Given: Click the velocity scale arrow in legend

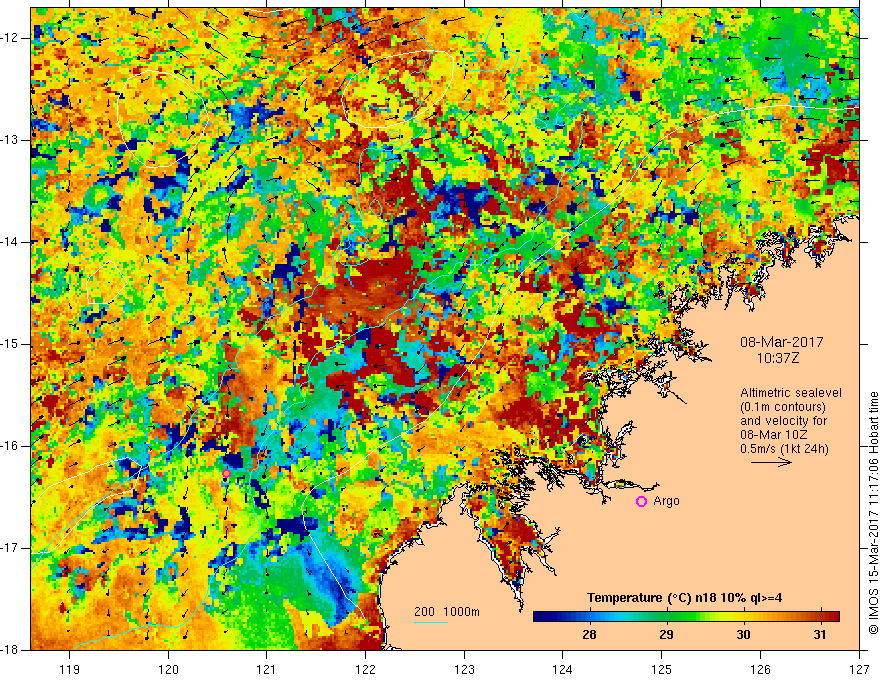Looking at the screenshot, I should [x=771, y=462].
